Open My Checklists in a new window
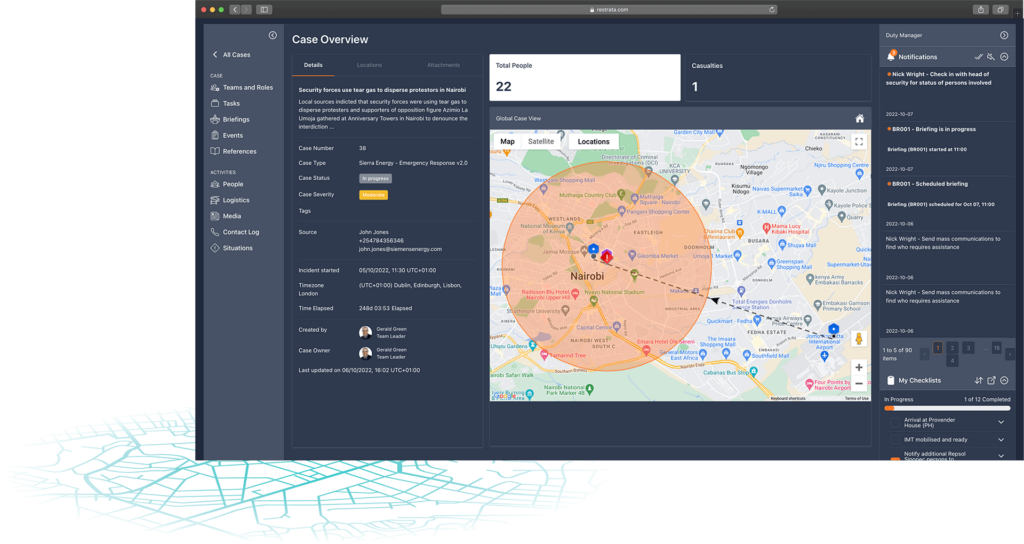 (x=991, y=381)
